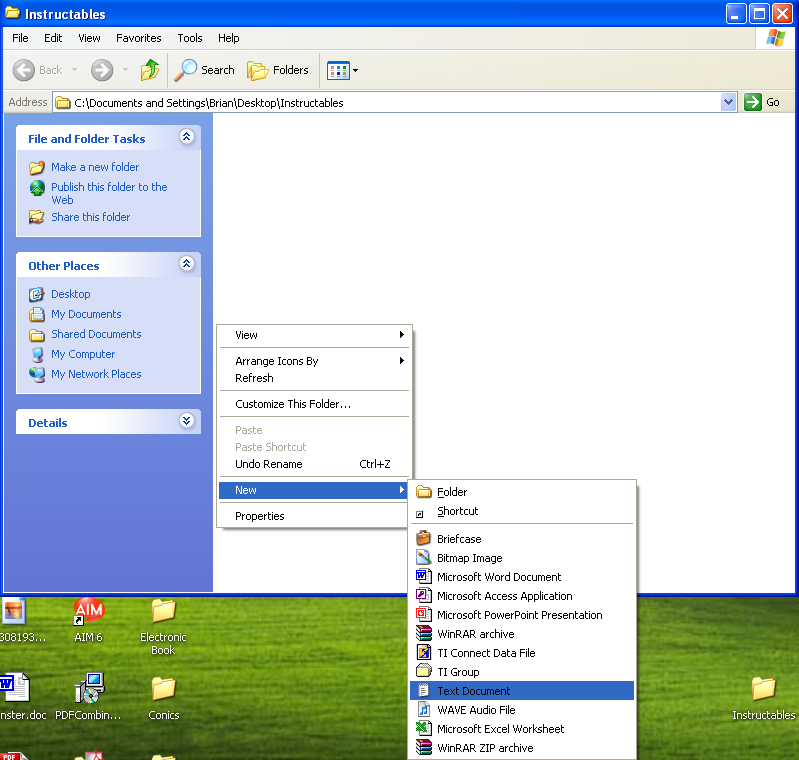Create new Shortcut from submenu
Image resolution: width=799 pixels, height=760 pixels.
(522, 511)
